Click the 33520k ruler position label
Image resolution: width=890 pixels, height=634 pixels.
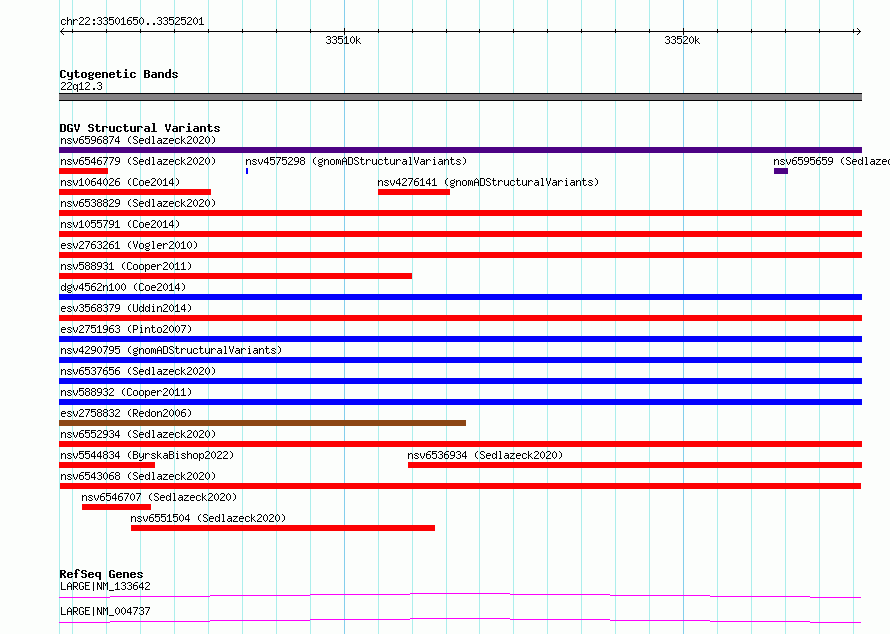(x=682, y=40)
